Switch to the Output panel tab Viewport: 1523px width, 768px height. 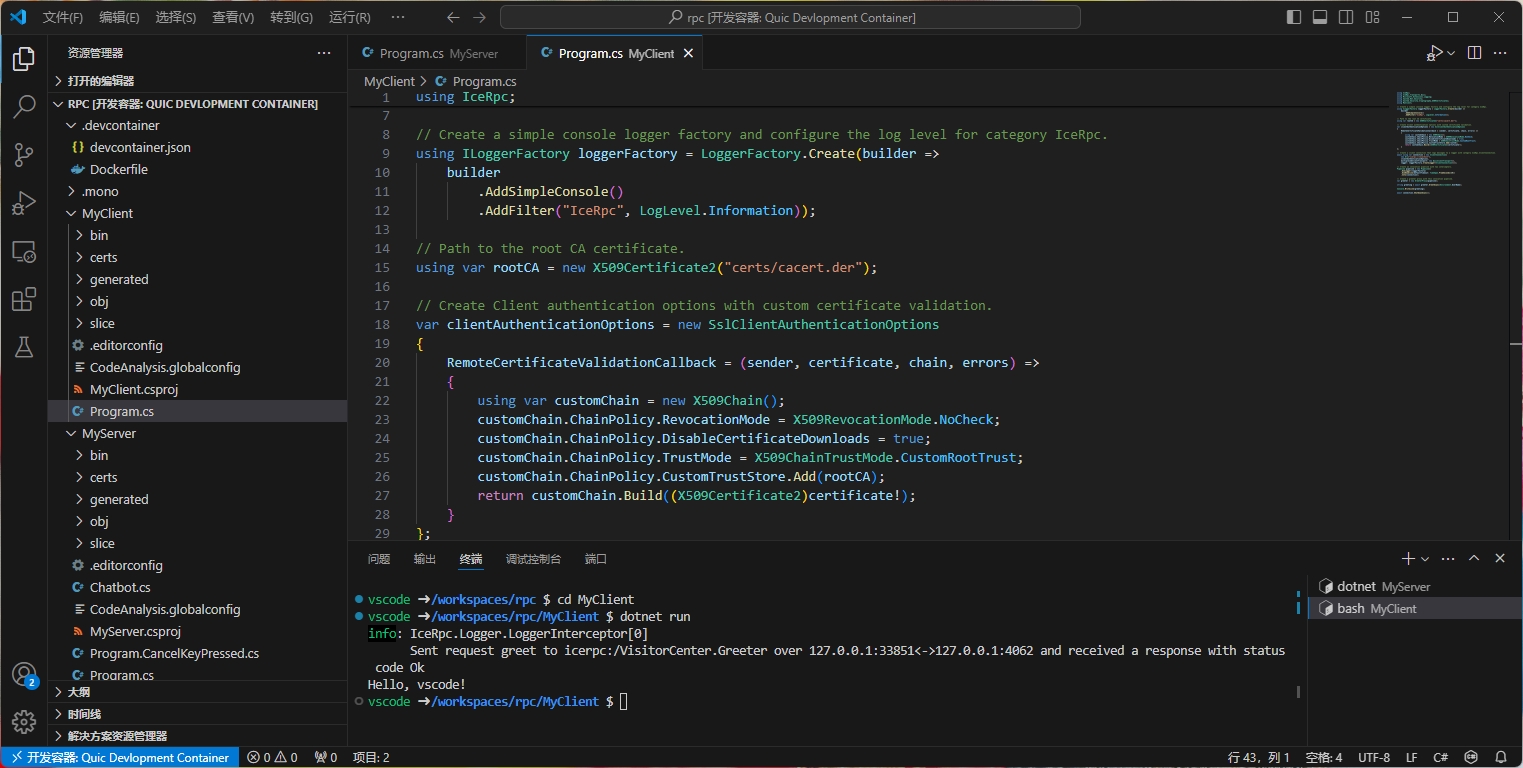tap(425, 559)
